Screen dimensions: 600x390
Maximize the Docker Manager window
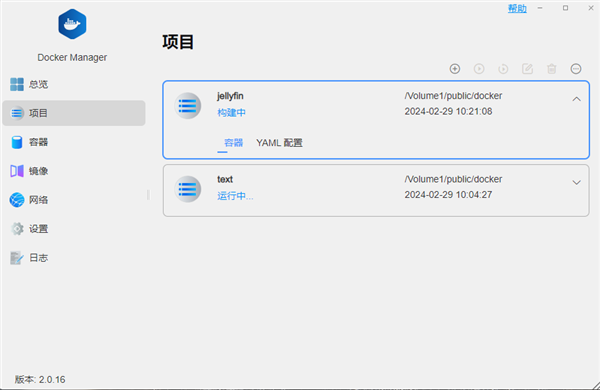[x=565, y=8]
